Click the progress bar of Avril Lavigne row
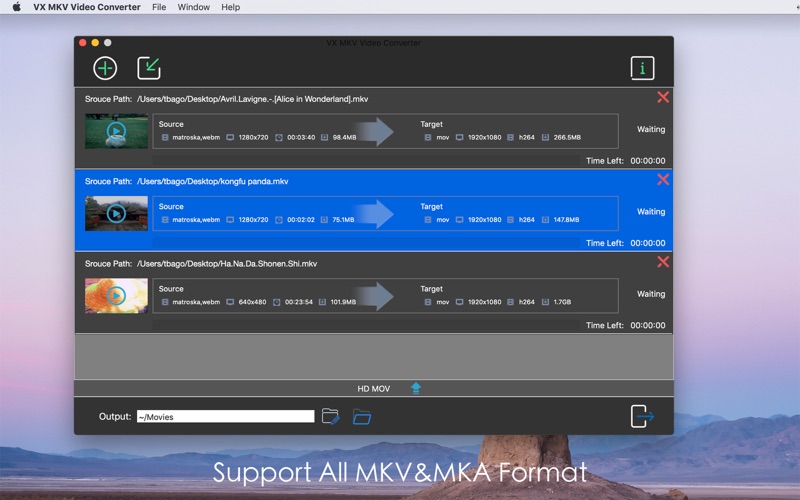Viewport: 800px width, 500px height. (366, 161)
